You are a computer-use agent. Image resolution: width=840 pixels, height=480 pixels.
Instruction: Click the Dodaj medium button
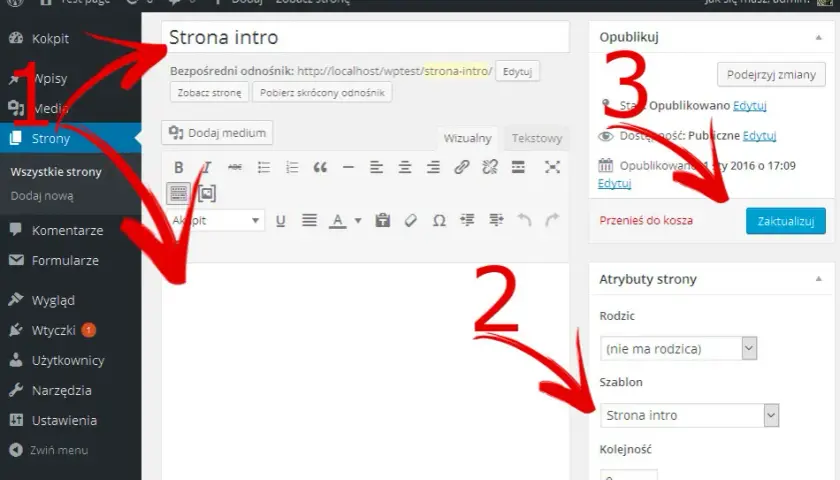[217, 133]
